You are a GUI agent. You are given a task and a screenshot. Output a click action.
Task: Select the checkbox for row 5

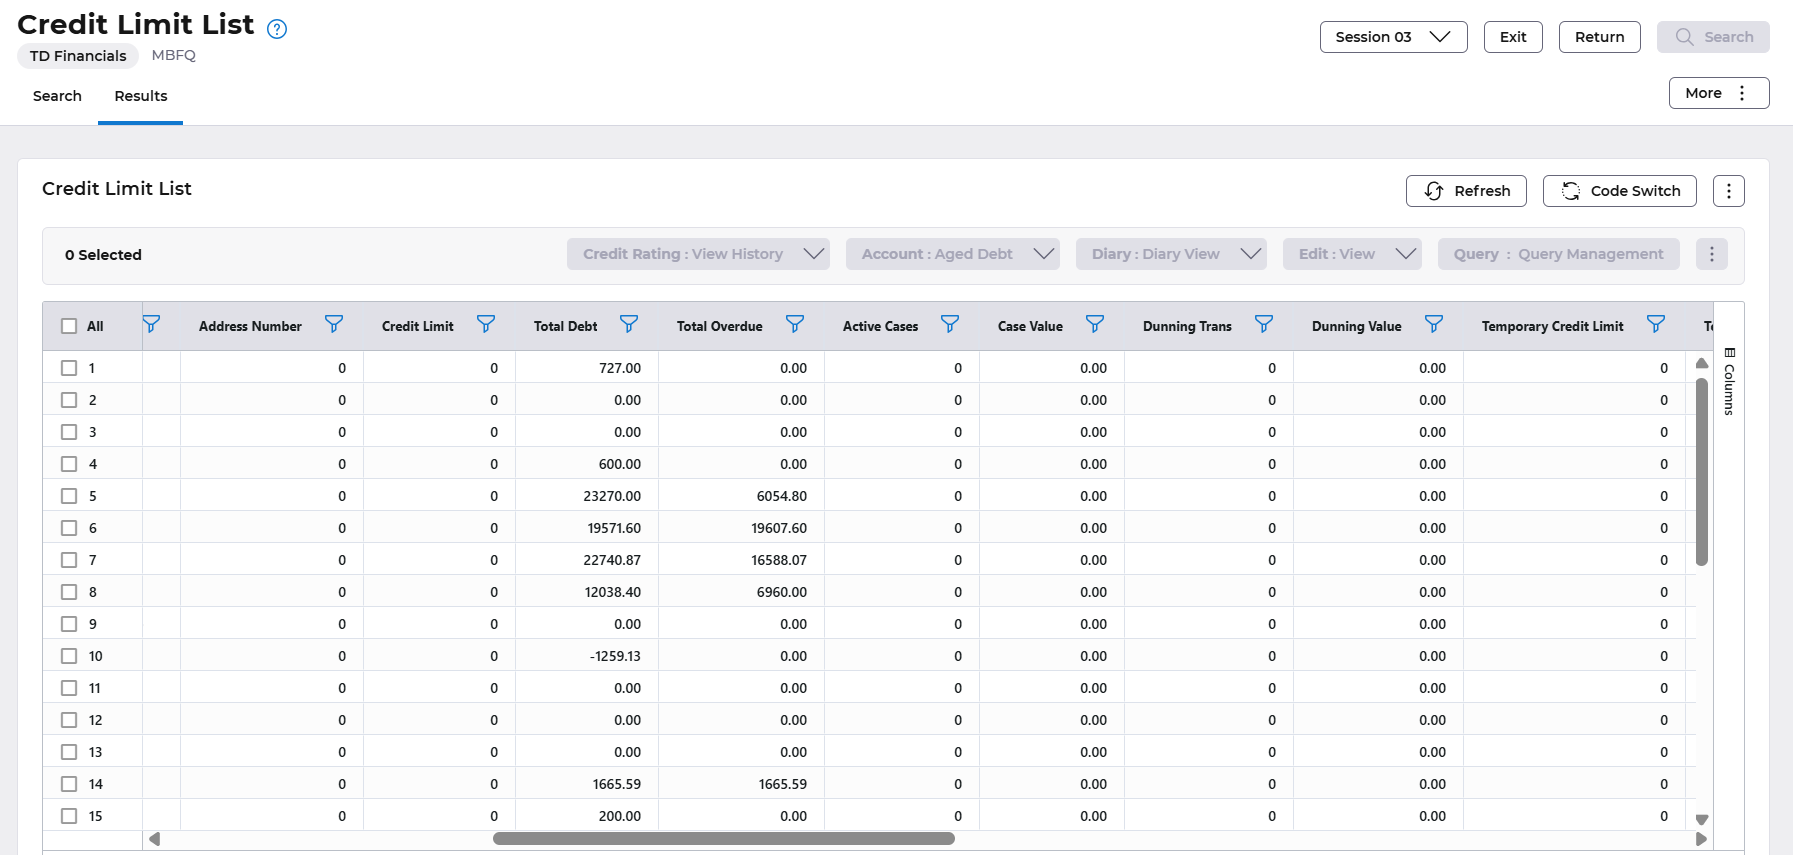[x=69, y=496]
